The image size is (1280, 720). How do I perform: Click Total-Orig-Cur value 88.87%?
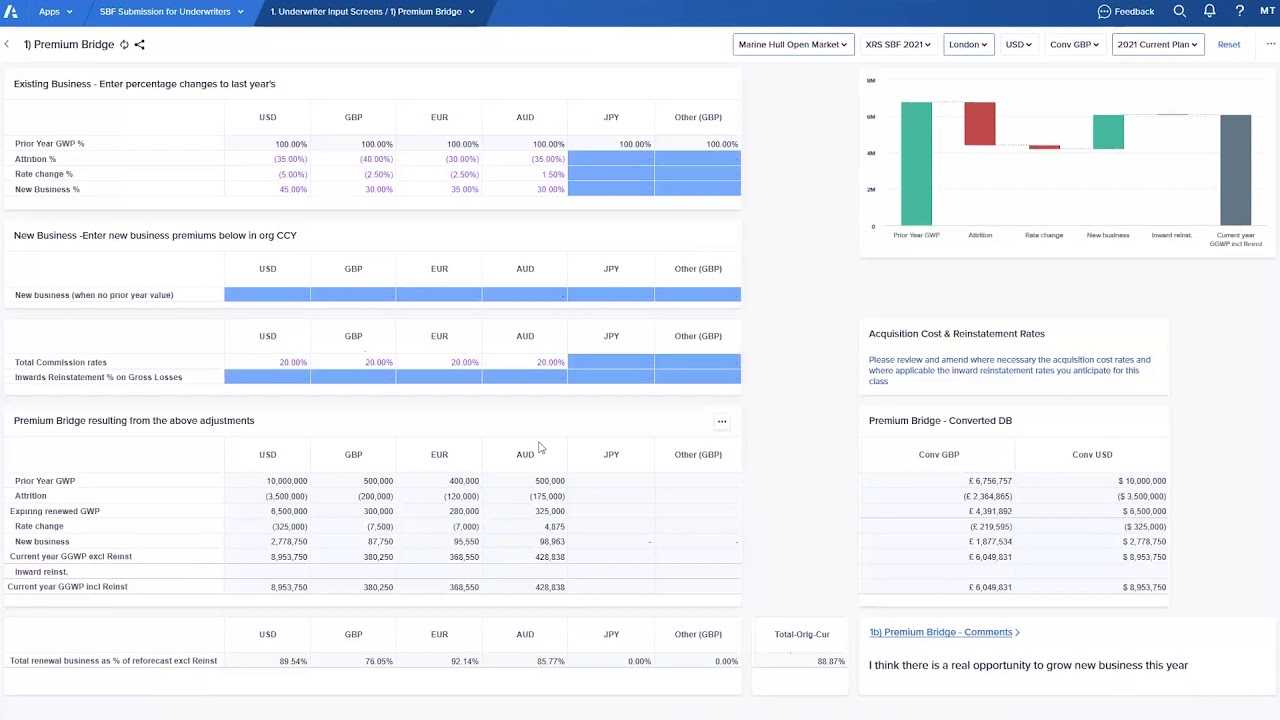(x=831, y=661)
